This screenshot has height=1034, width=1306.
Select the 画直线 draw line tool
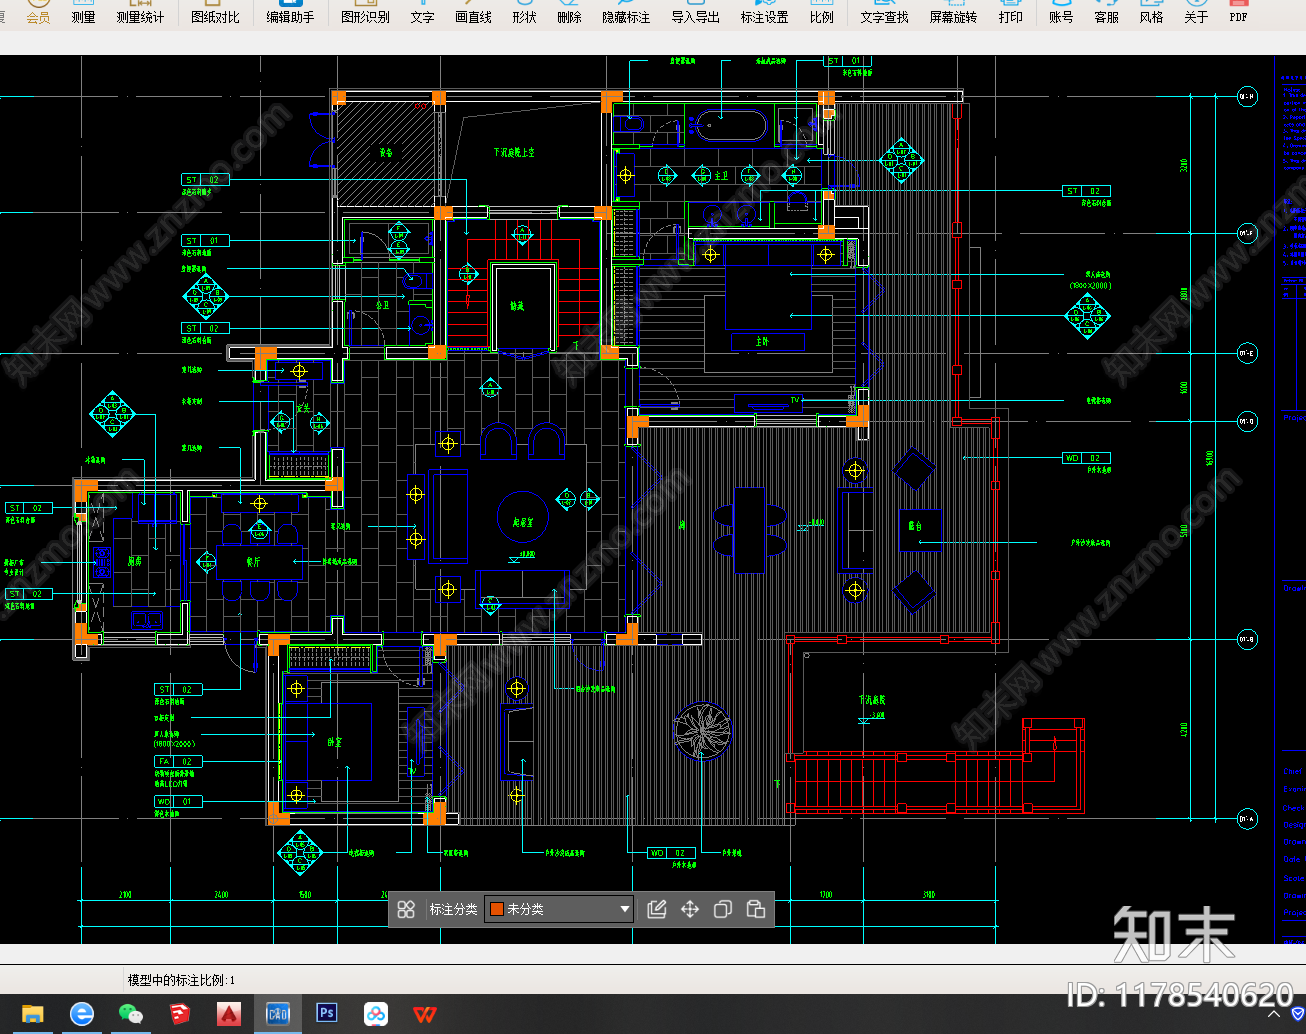point(473,12)
